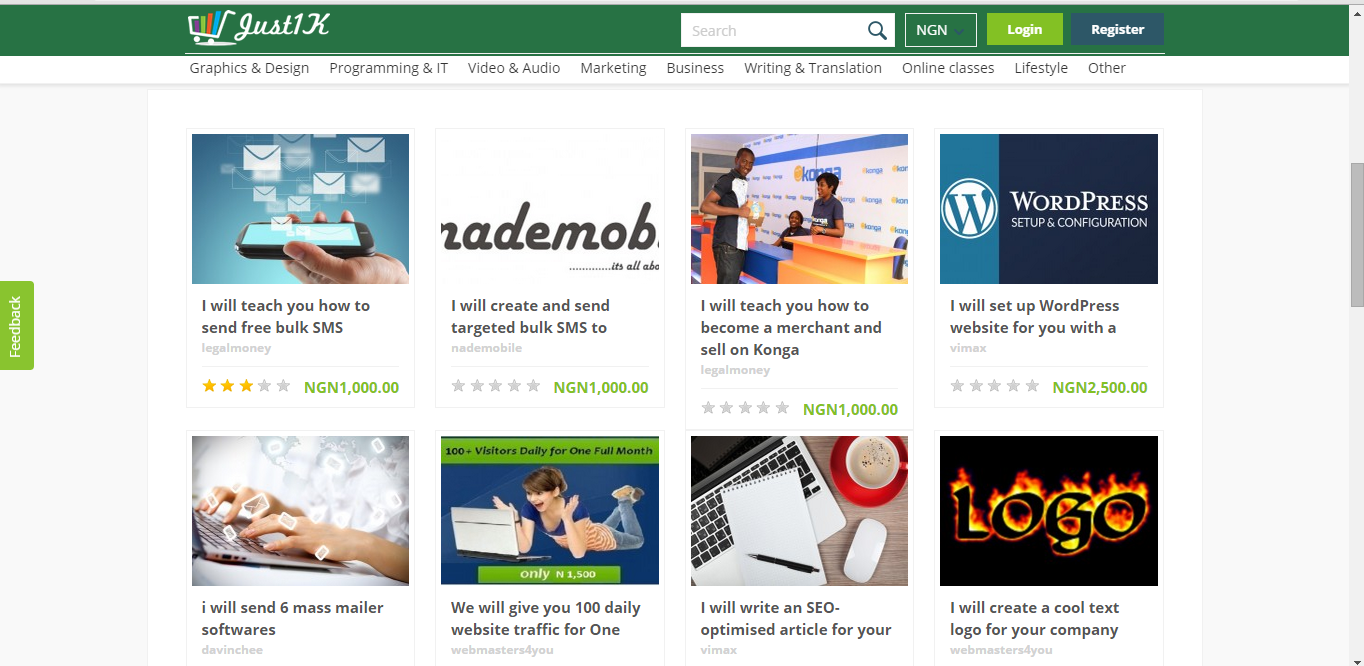Viewport: 1364px width, 666px height.
Task: Click fifth star on nademobile gig rating
Action: tap(533, 386)
